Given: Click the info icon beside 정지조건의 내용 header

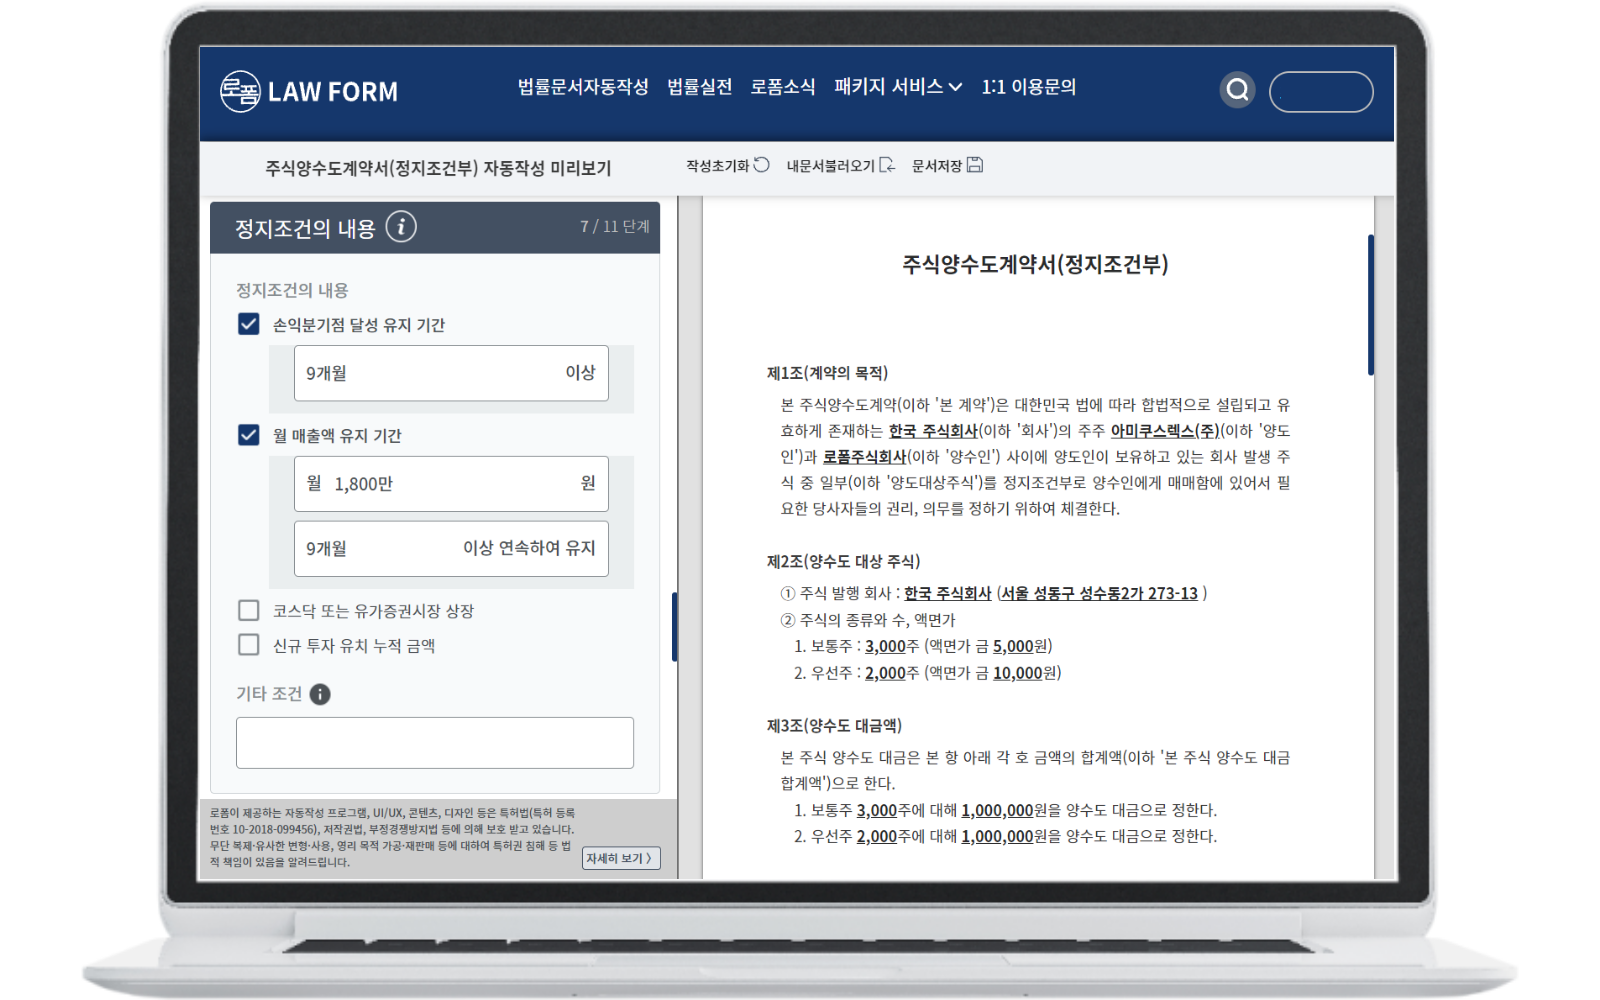Looking at the screenshot, I should (x=401, y=227).
